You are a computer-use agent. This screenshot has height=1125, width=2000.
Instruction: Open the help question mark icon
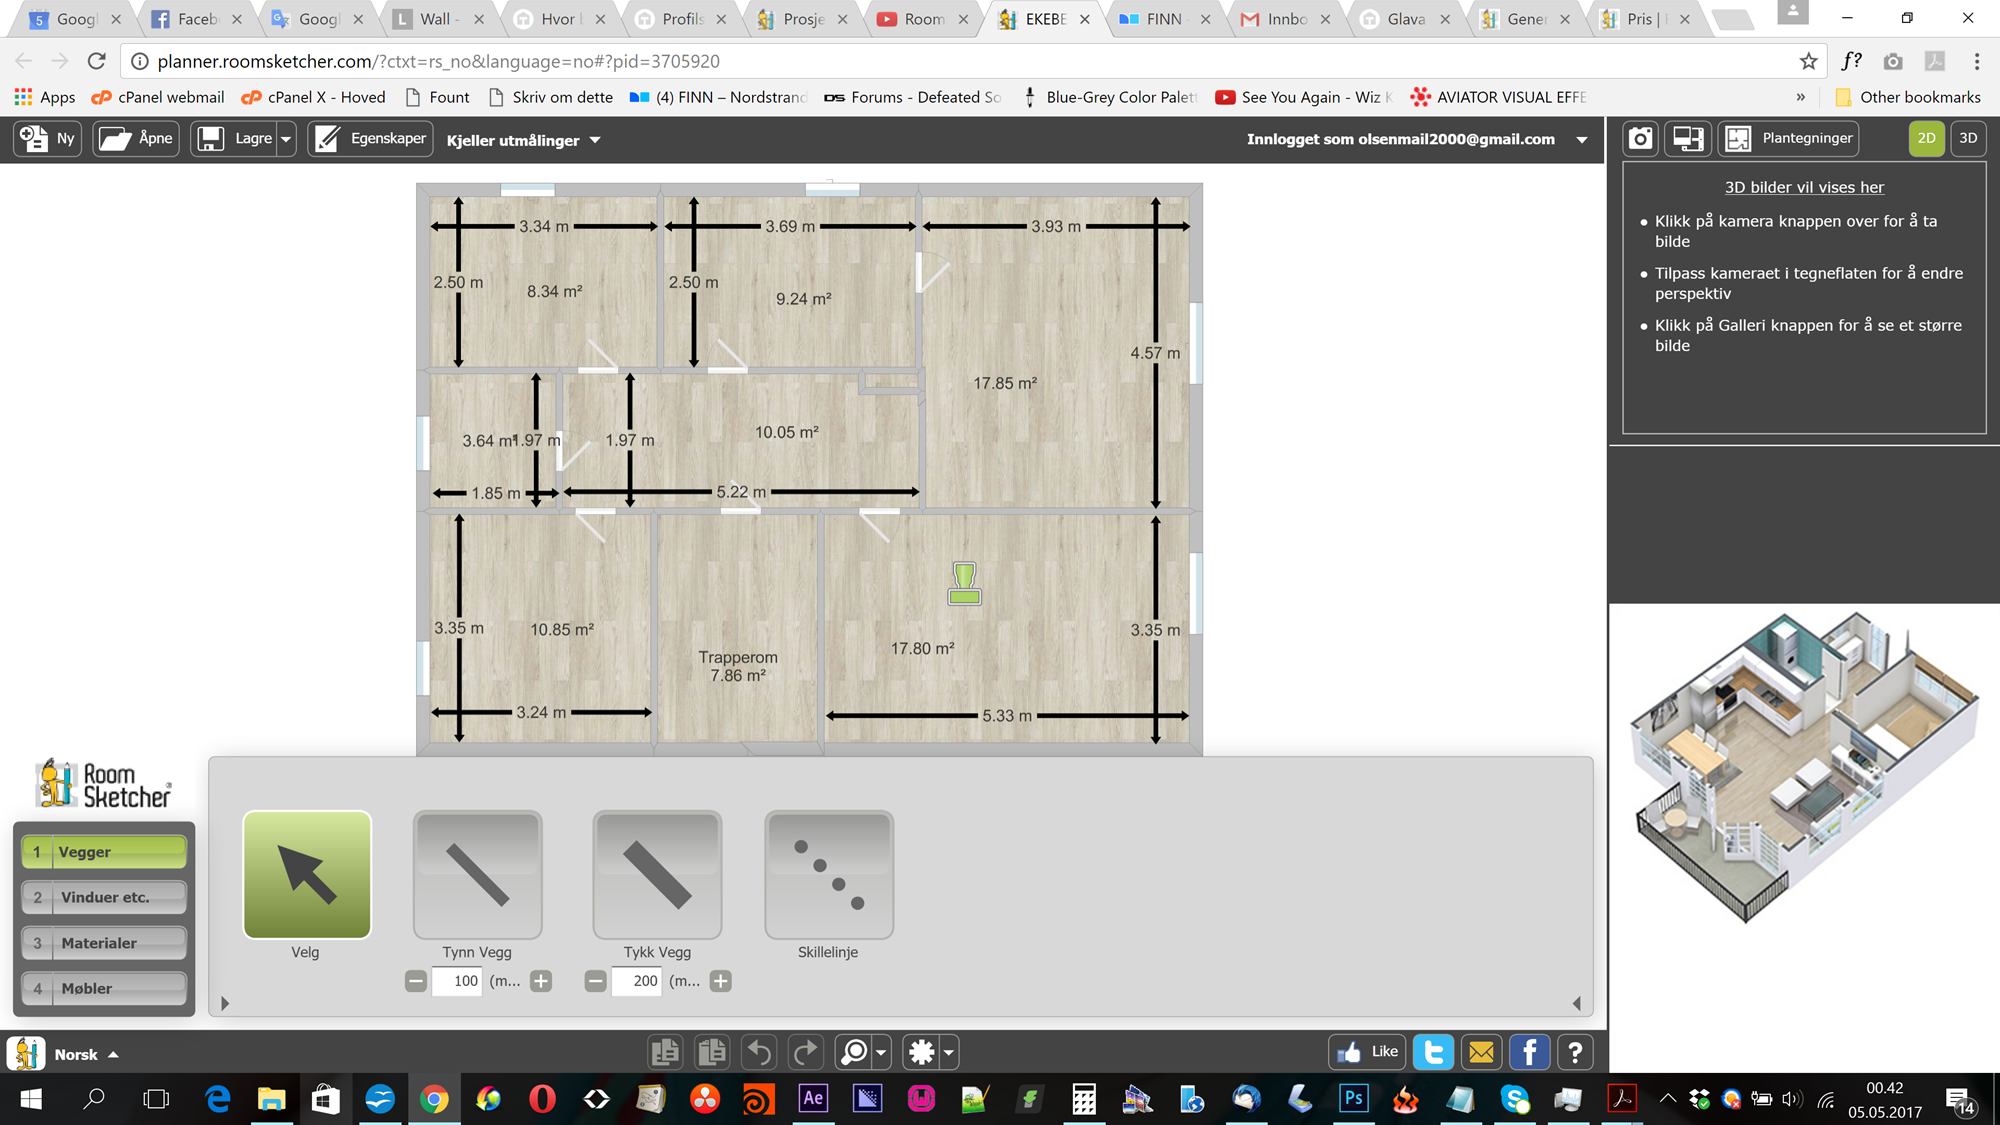point(1575,1052)
